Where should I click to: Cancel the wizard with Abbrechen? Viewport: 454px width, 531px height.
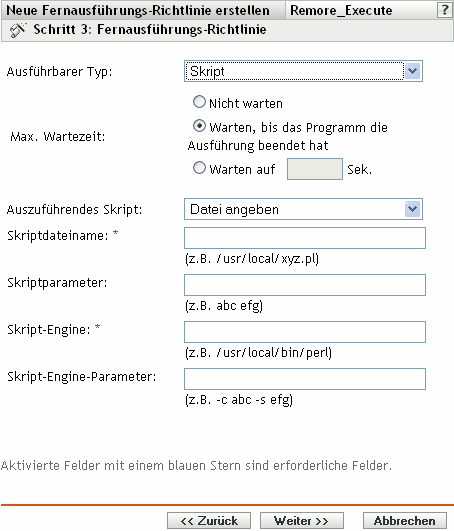tap(405, 521)
